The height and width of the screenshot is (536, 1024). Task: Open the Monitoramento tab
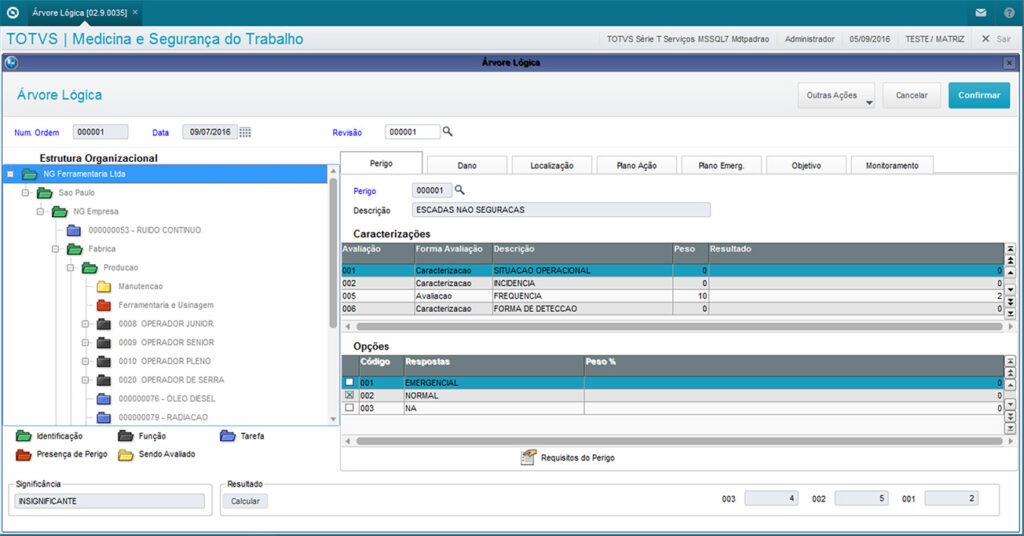tap(892, 166)
